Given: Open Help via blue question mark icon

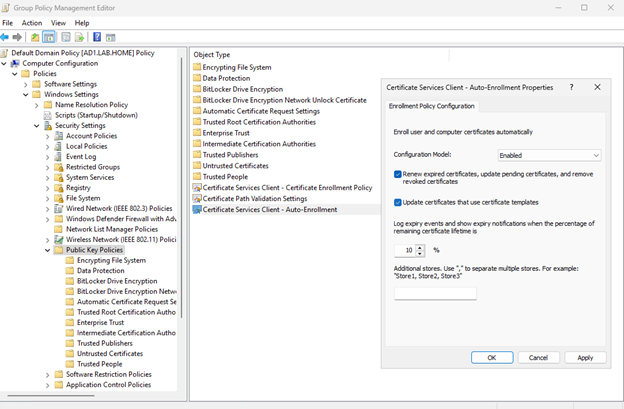Looking at the screenshot, I should 97,37.
